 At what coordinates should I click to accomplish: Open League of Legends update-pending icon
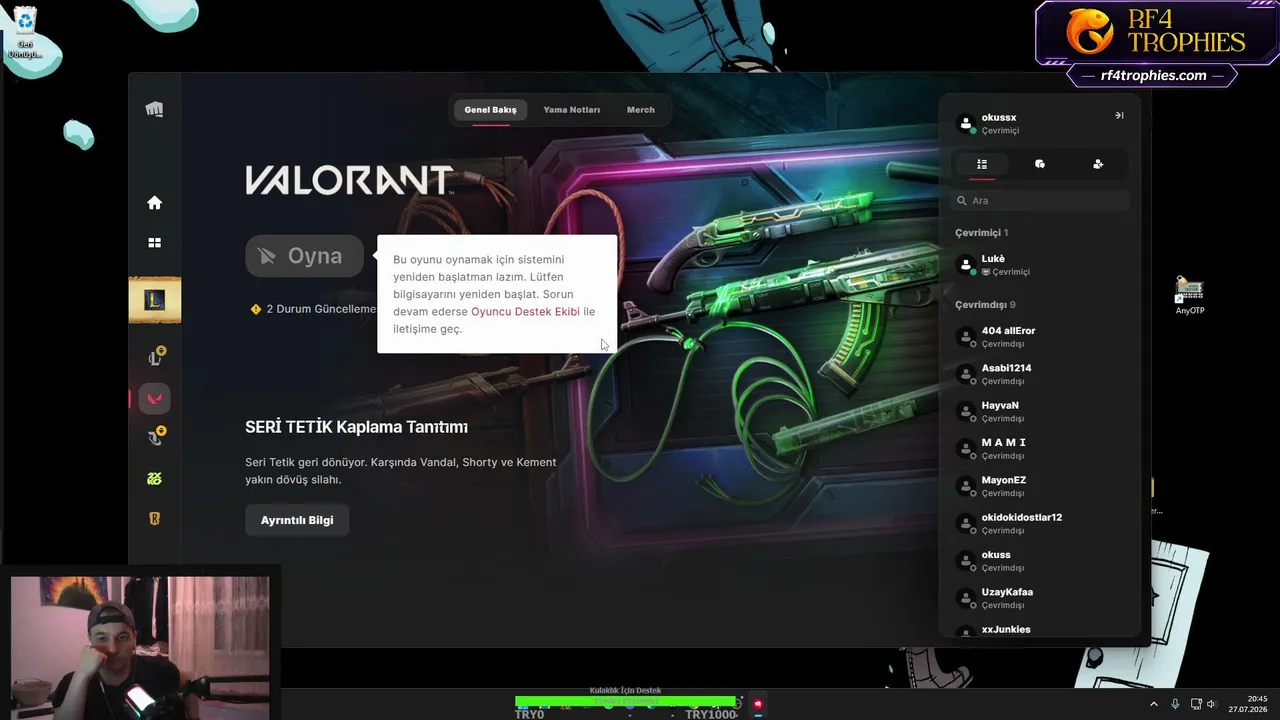pyautogui.click(x=155, y=357)
